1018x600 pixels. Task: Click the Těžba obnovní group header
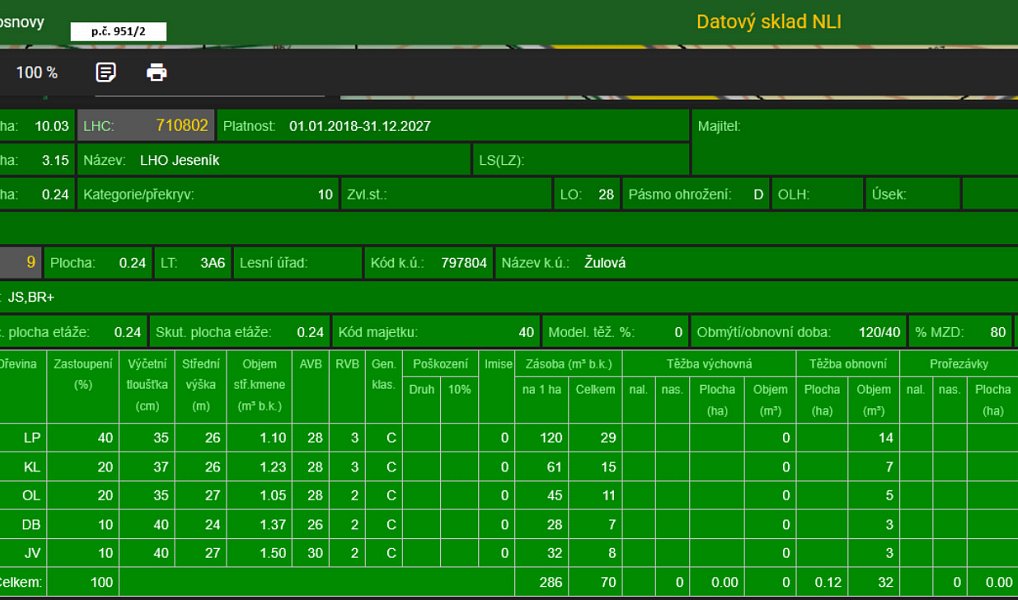tap(848, 364)
